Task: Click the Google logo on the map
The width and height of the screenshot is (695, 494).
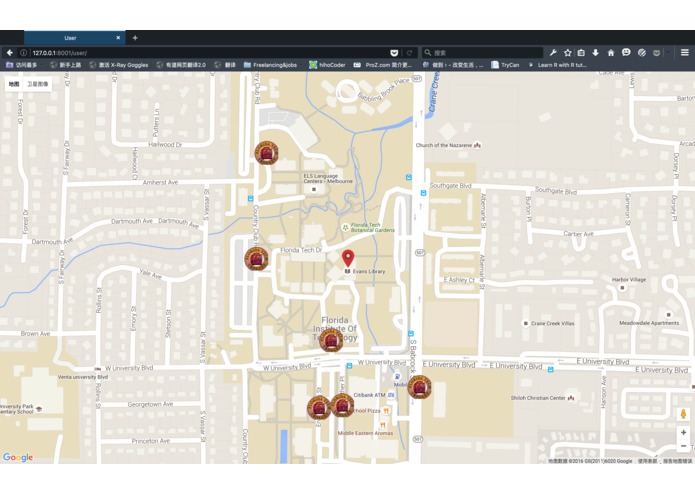Action: 18,457
